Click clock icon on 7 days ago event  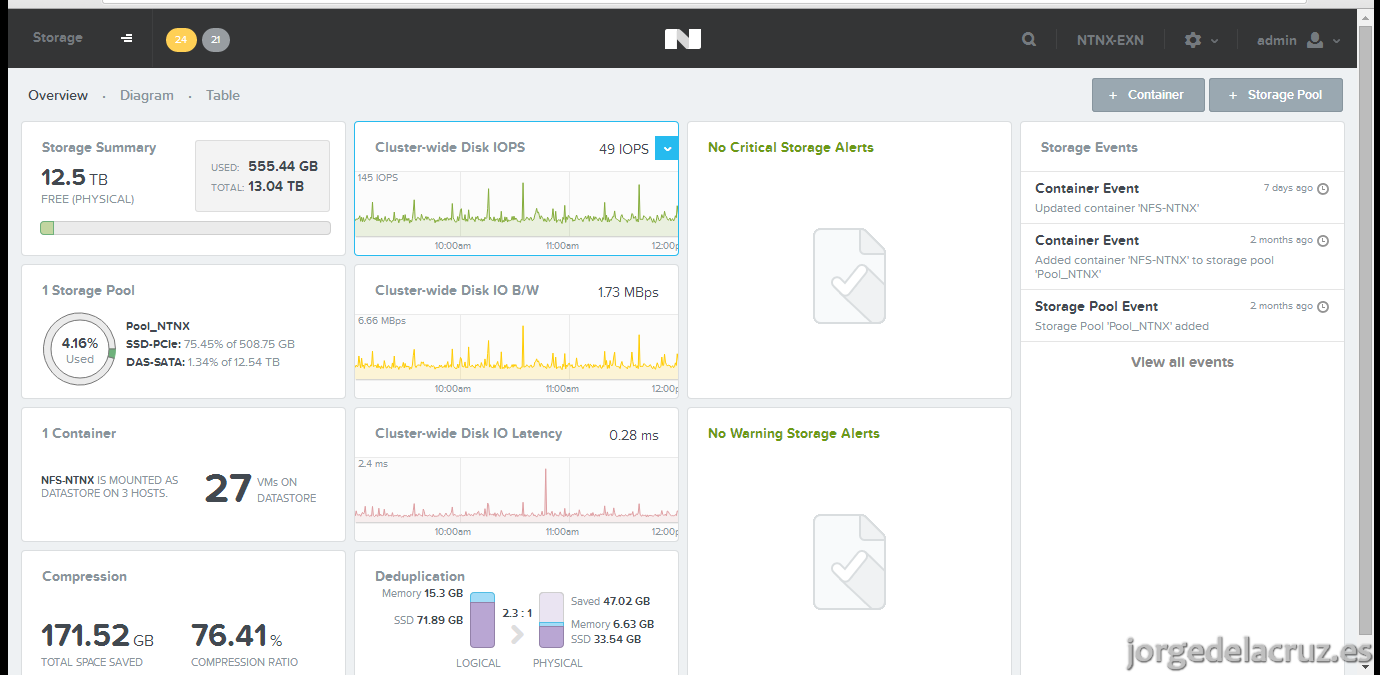click(x=1323, y=188)
